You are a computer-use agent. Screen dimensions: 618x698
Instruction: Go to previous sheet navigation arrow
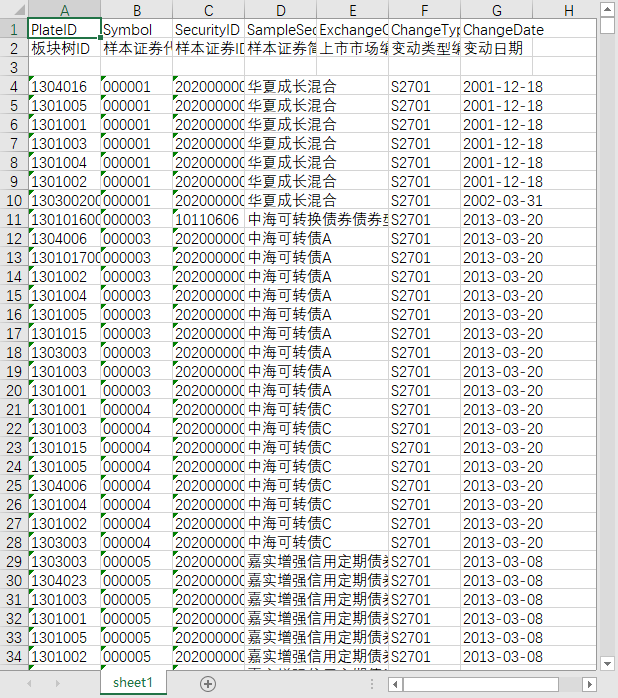click(29, 683)
